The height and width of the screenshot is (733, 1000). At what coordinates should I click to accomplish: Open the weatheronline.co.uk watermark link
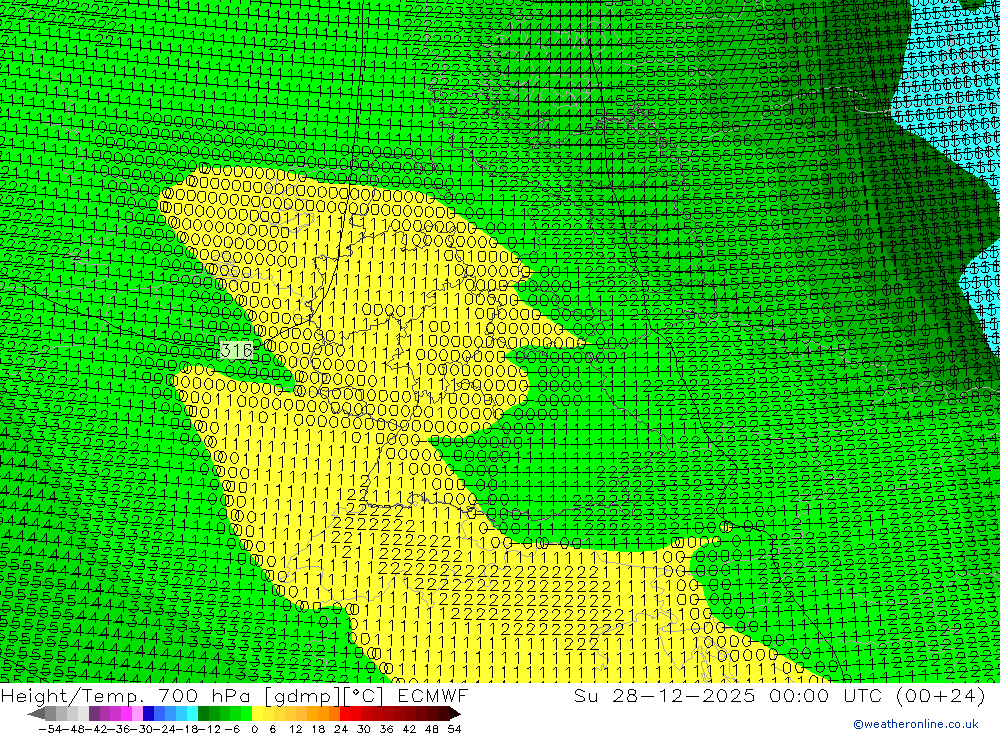point(915,724)
